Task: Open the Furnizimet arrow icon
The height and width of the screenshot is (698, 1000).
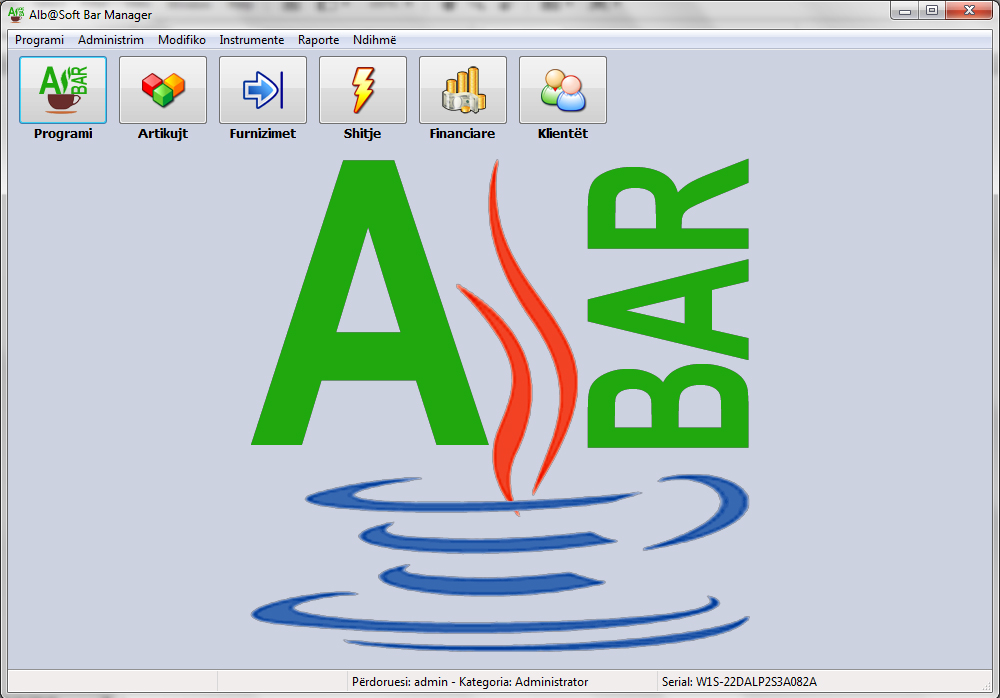Action: click(263, 90)
